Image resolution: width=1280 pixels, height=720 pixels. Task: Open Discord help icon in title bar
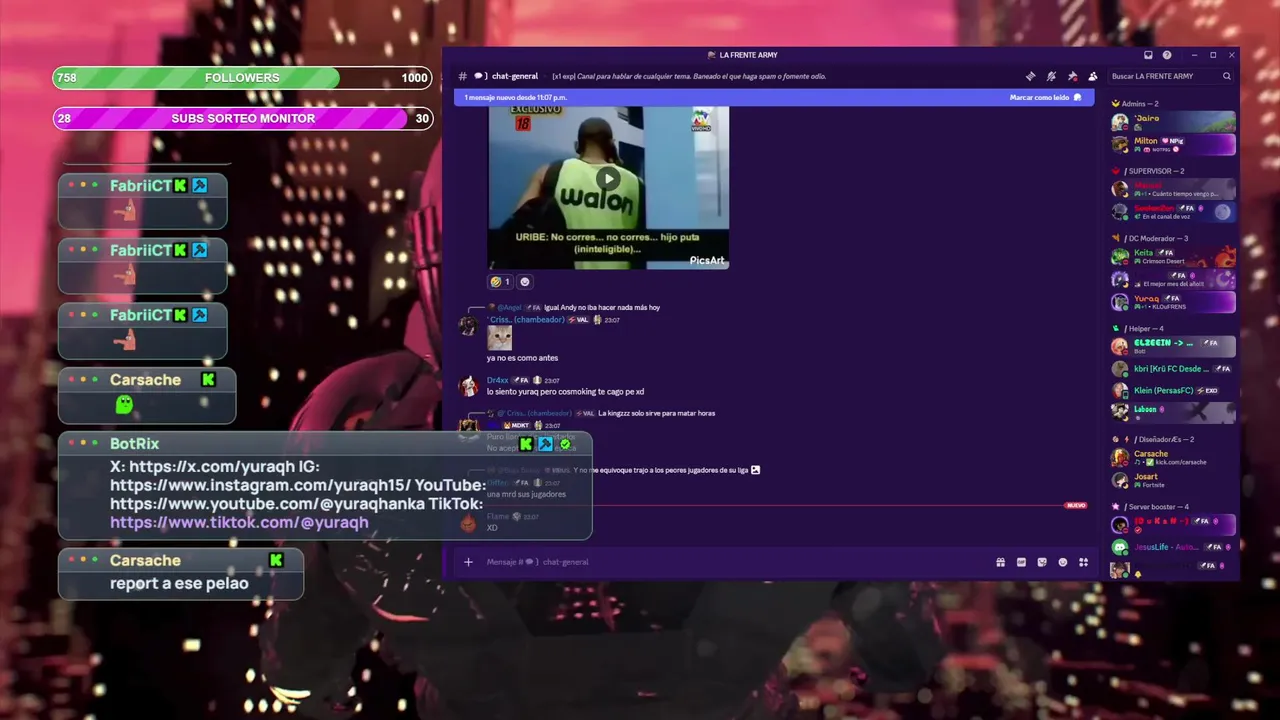click(1167, 55)
